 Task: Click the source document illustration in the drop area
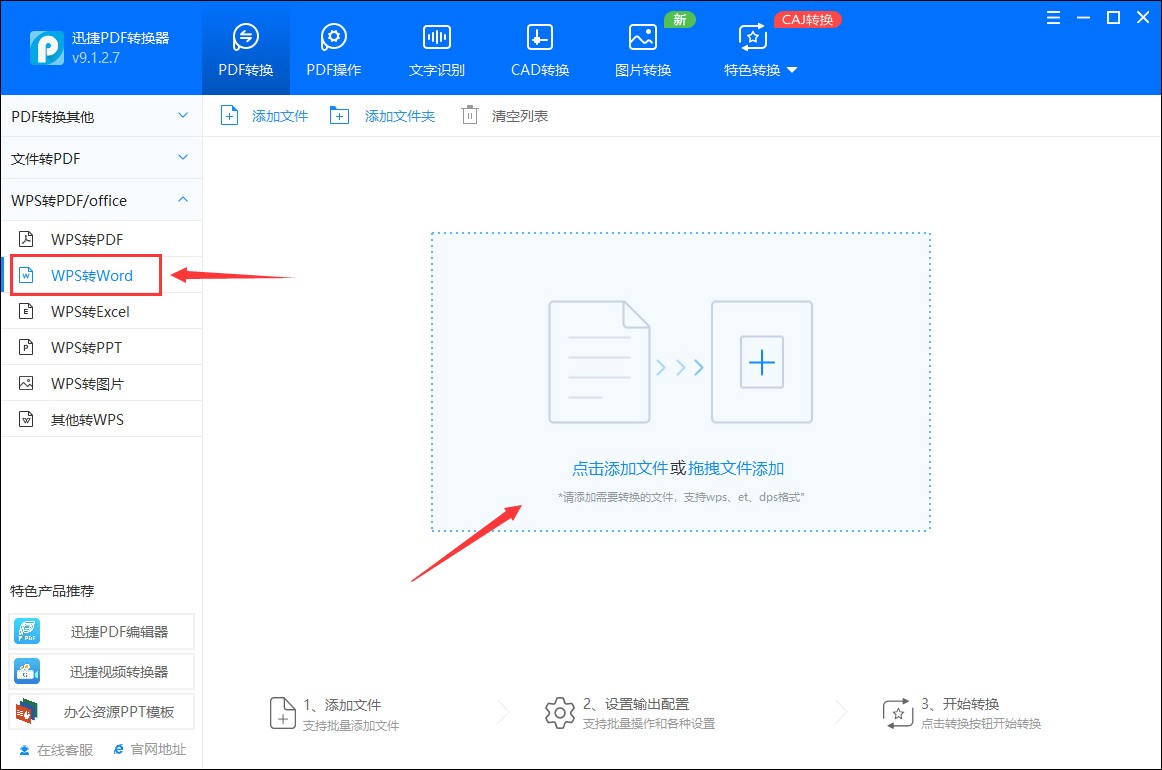pyautogui.click(x=599, y=362)
